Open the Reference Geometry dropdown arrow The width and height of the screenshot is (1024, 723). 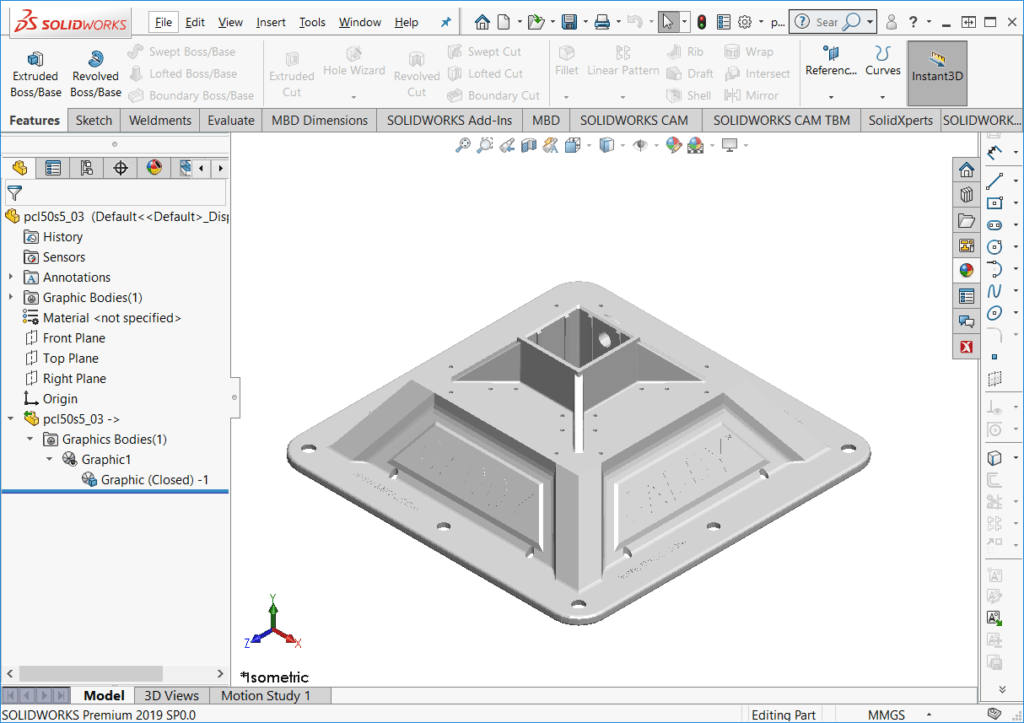tap(831, 97)
